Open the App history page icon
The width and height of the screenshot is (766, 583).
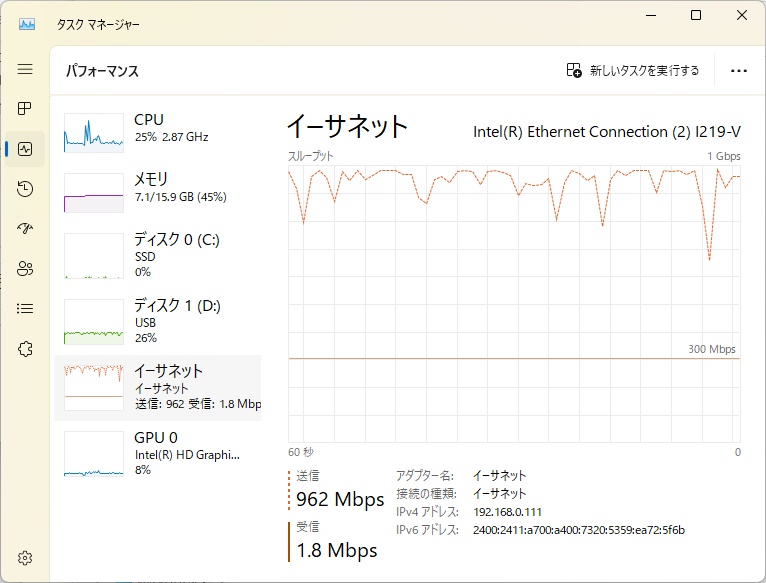25,189
